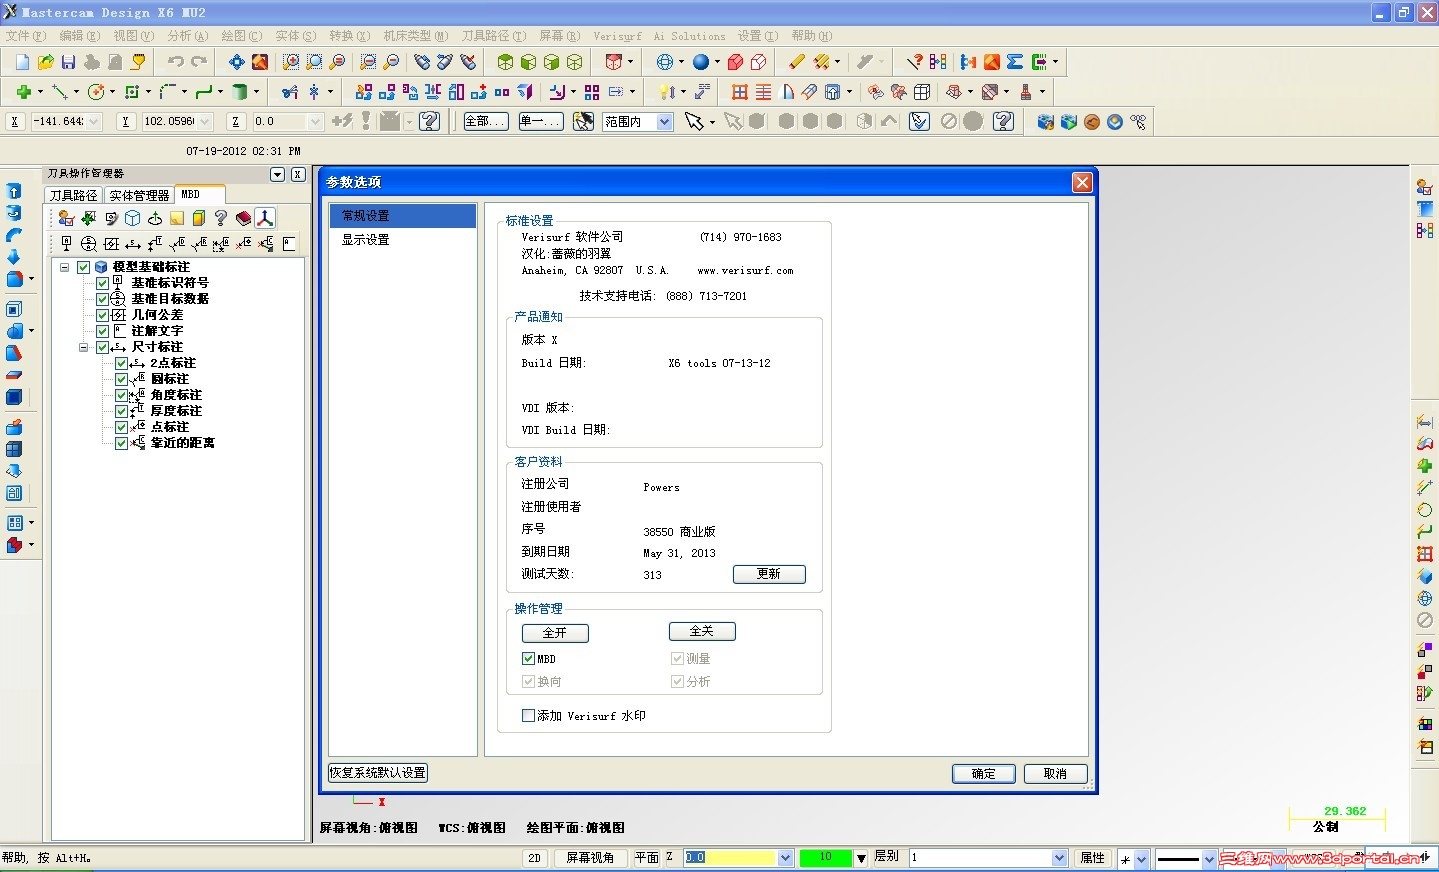Open file using folder toolbar icon
1439x872 pixels.
45,62
